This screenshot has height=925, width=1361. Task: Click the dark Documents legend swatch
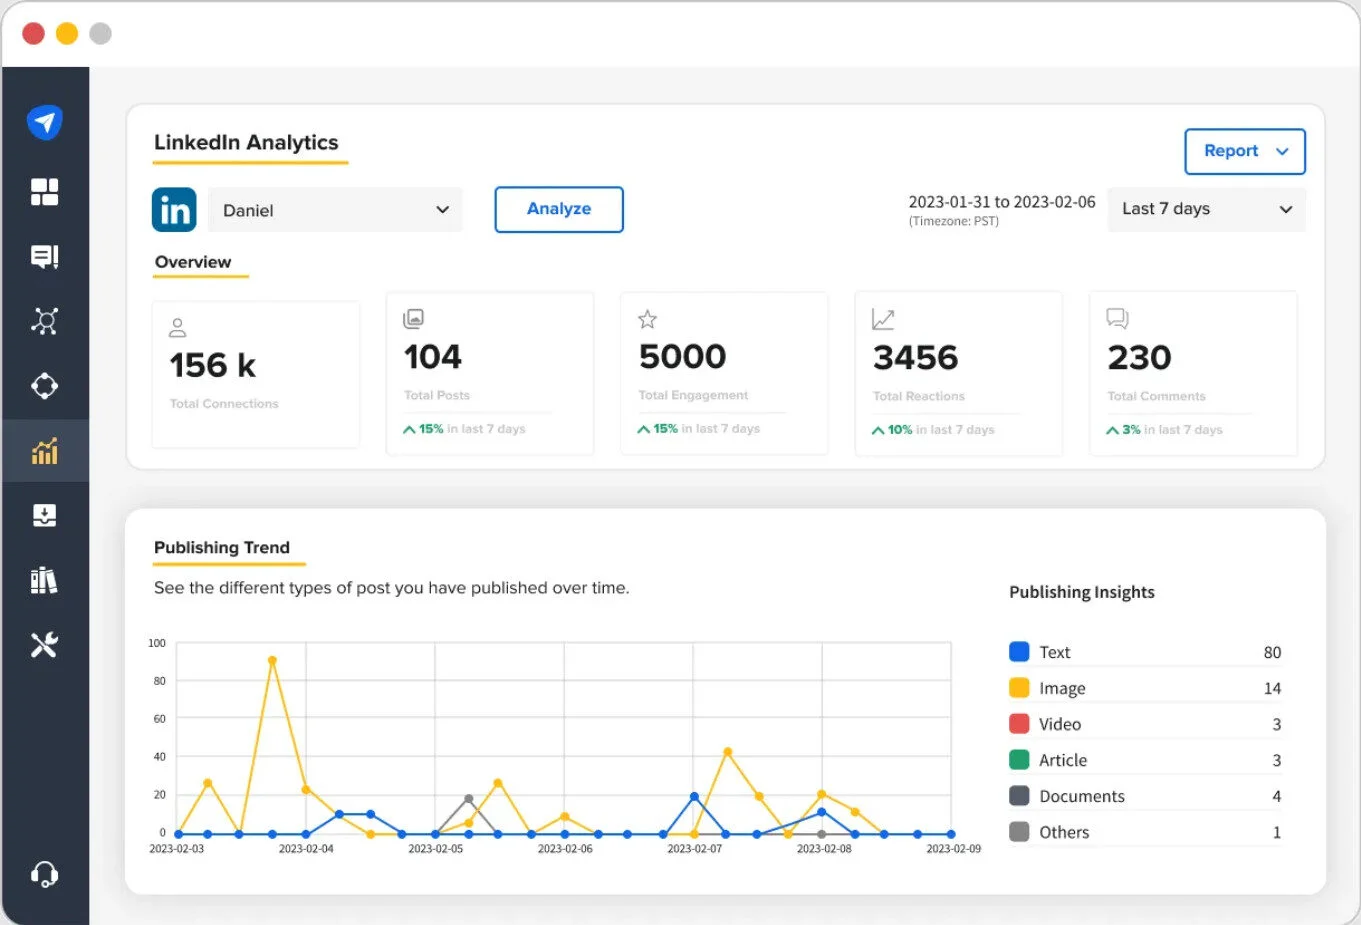point(1019,796)
